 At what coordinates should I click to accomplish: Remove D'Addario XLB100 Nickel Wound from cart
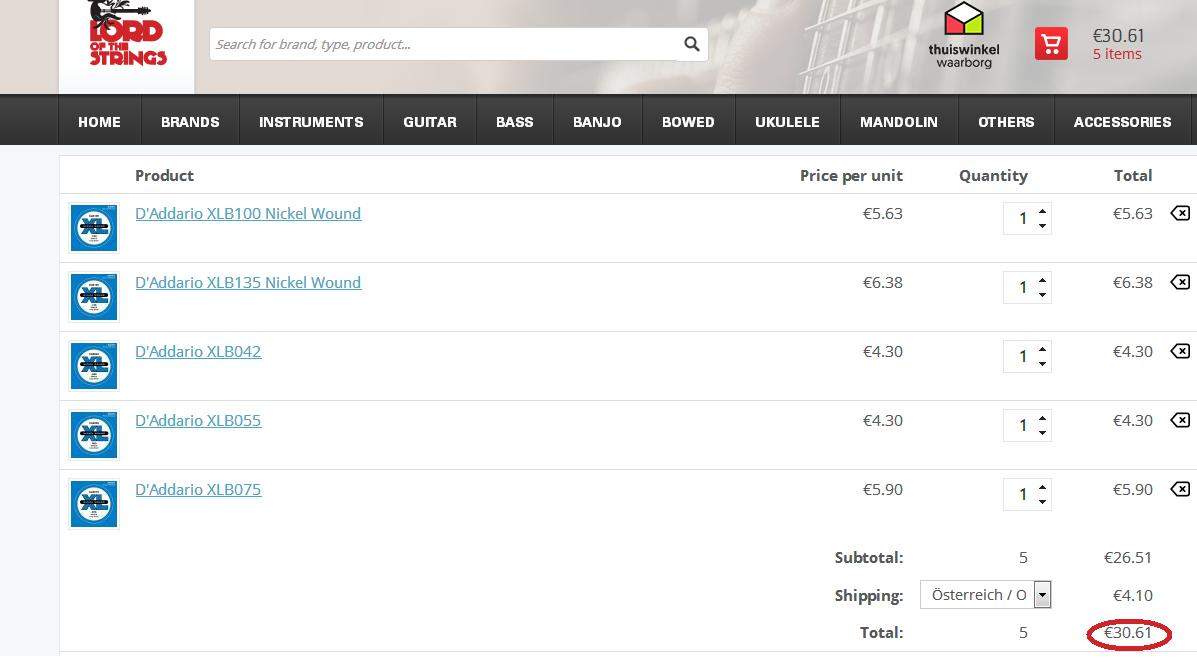coord(1179,213)
